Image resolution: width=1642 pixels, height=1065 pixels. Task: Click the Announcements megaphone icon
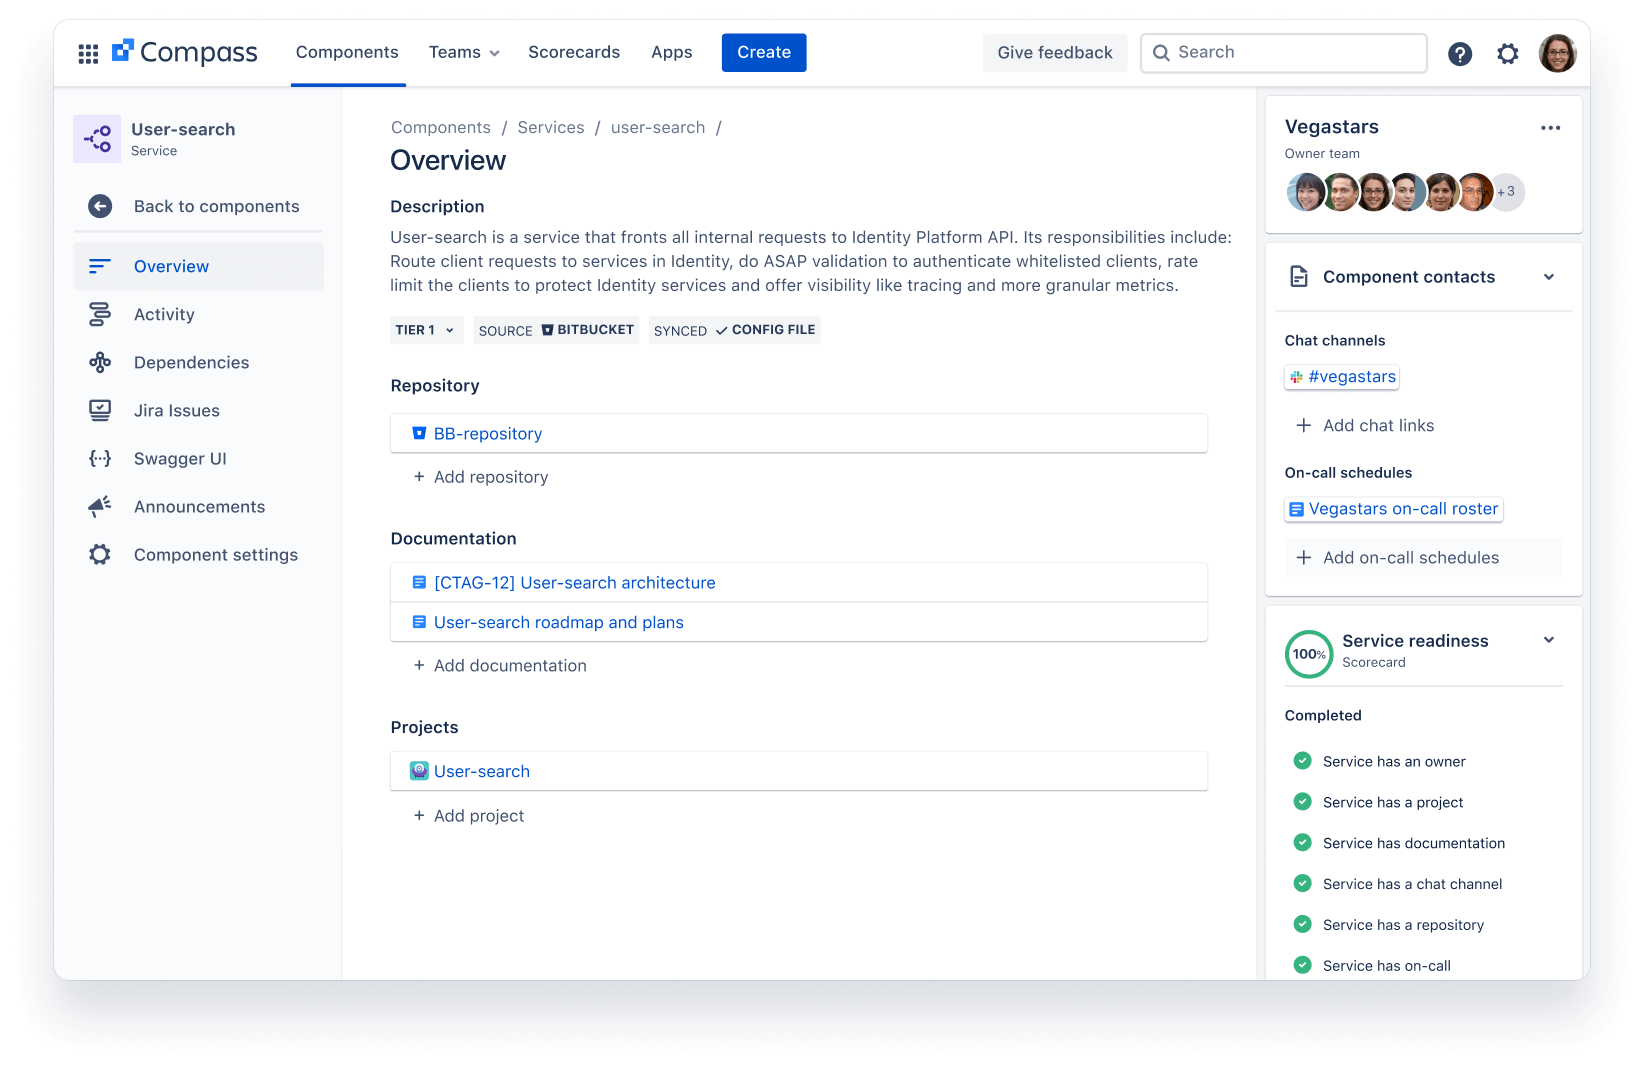(100, 506)
